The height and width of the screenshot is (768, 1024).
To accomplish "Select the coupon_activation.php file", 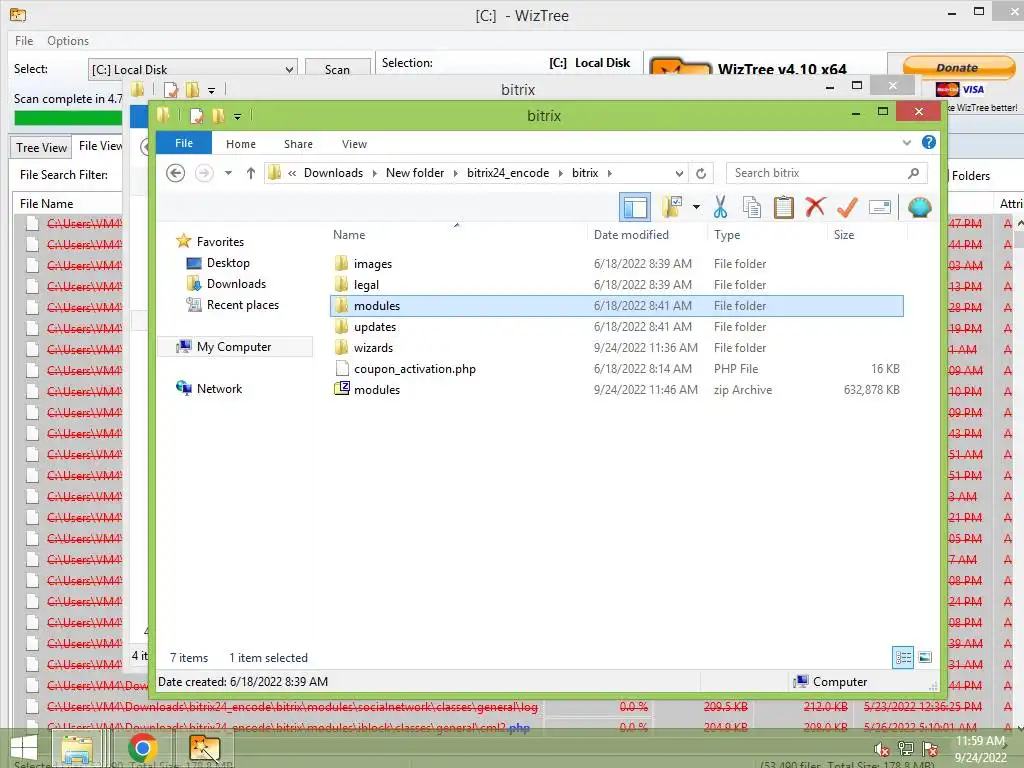I will (616, 368).
